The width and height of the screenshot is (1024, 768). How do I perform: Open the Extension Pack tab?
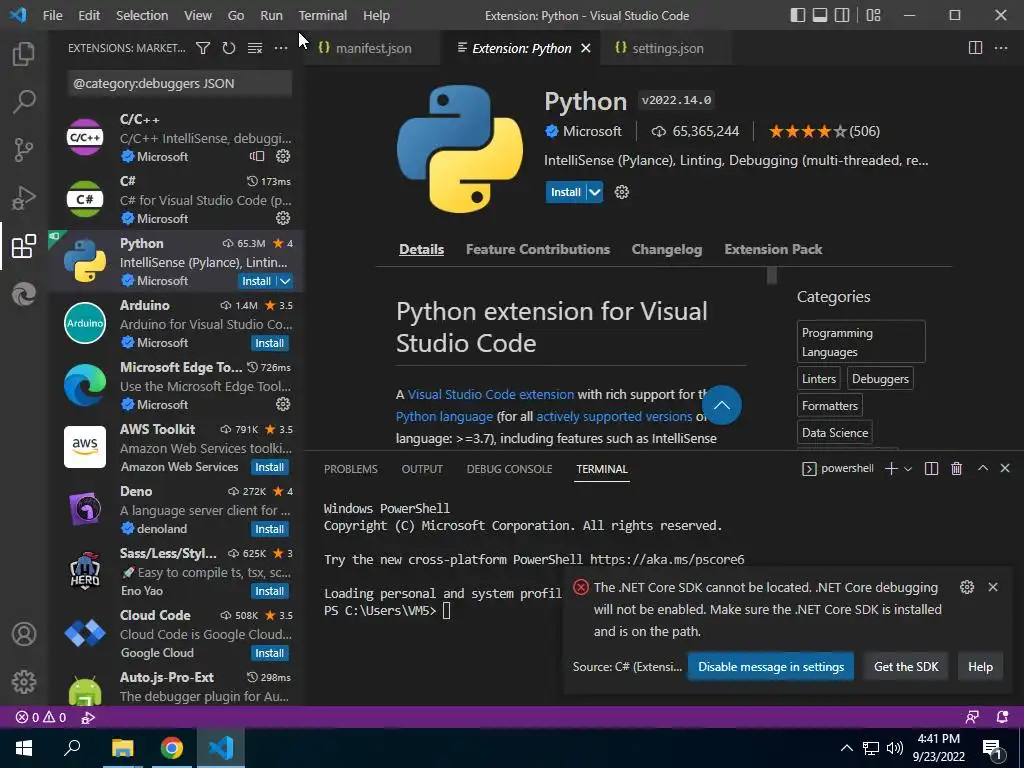coord(773,249)
